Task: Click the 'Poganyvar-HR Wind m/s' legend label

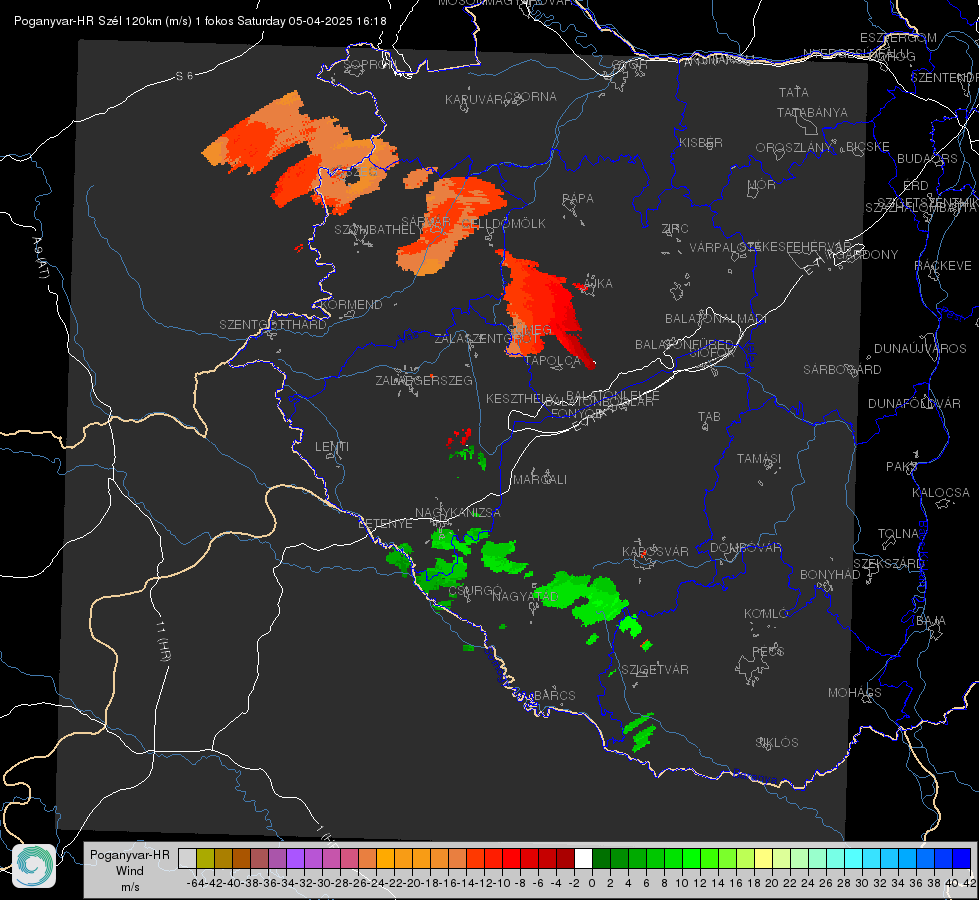Action: 130,871
